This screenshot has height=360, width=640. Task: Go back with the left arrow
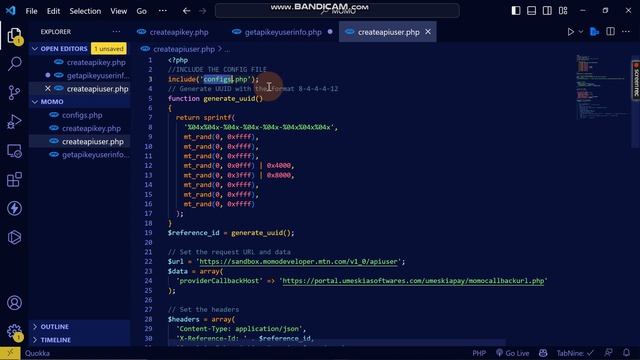(187, 11)
